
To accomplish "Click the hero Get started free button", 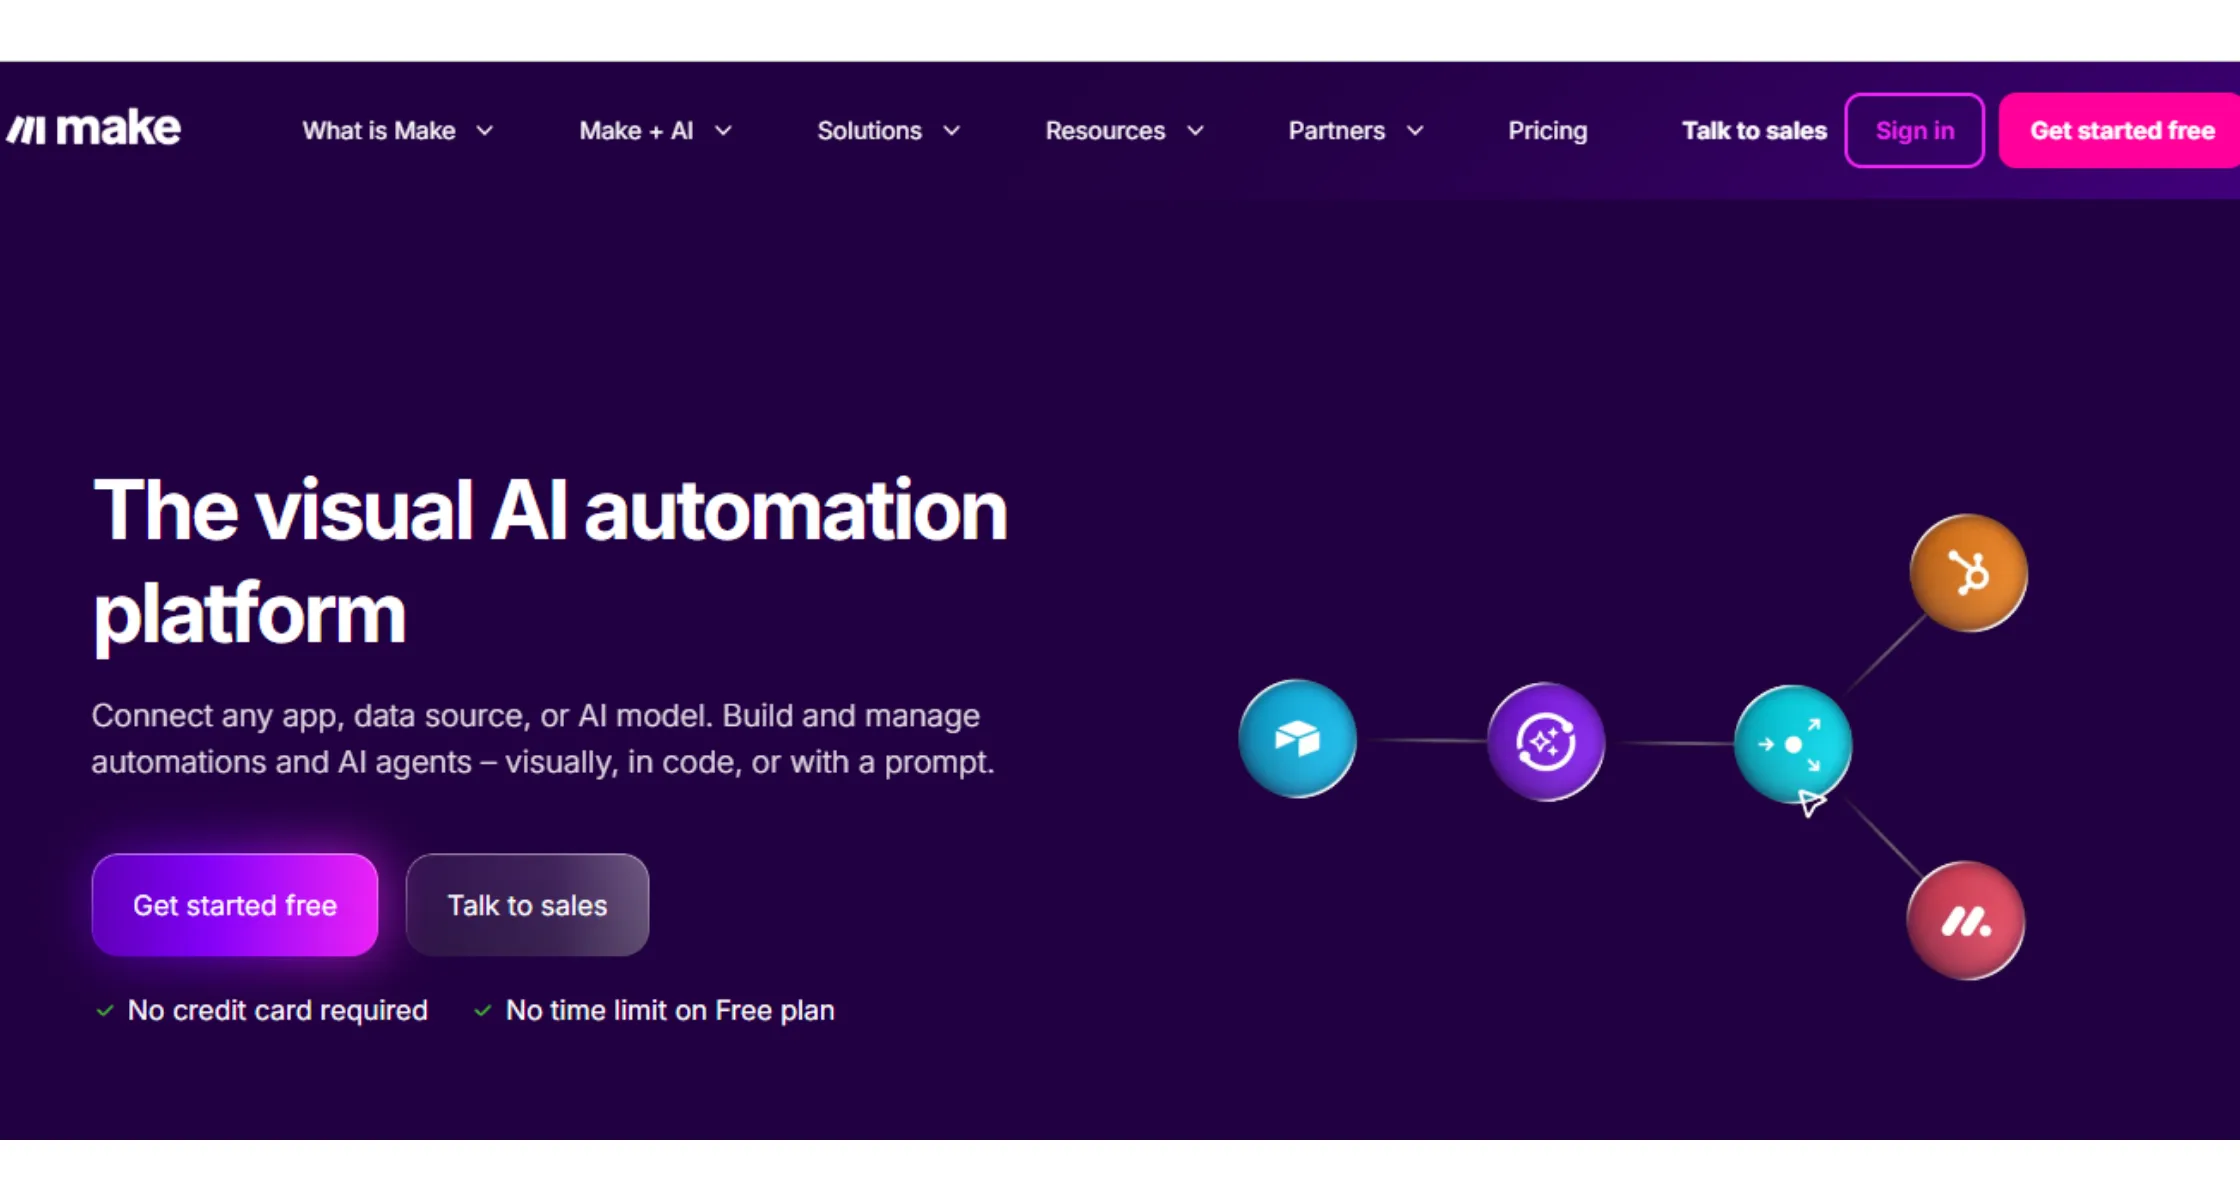I will [x=235, y=905].
